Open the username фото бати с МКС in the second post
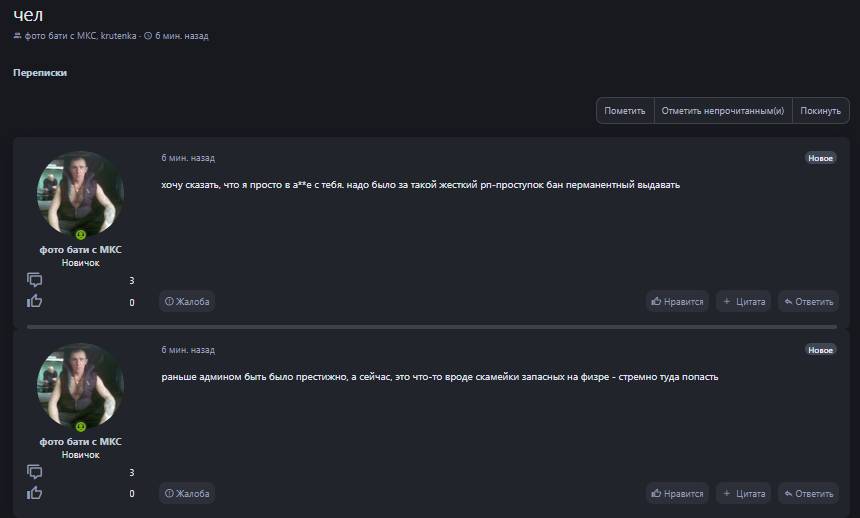 (x=81, y=441)
